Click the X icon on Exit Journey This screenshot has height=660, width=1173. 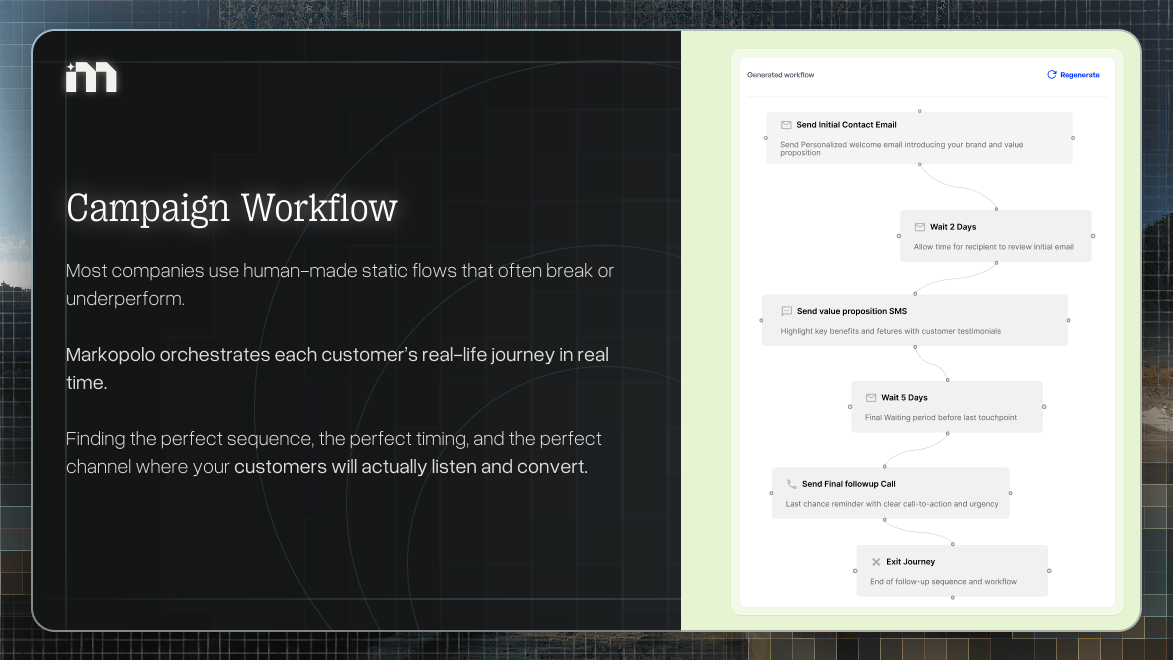tap(876, 562)
